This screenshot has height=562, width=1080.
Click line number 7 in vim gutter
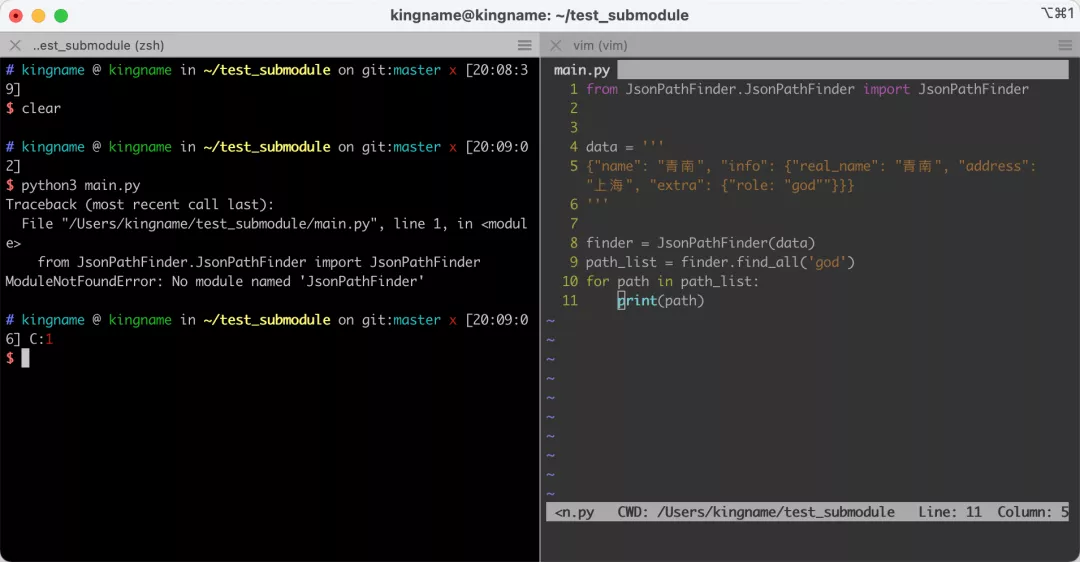coord(574,224)
